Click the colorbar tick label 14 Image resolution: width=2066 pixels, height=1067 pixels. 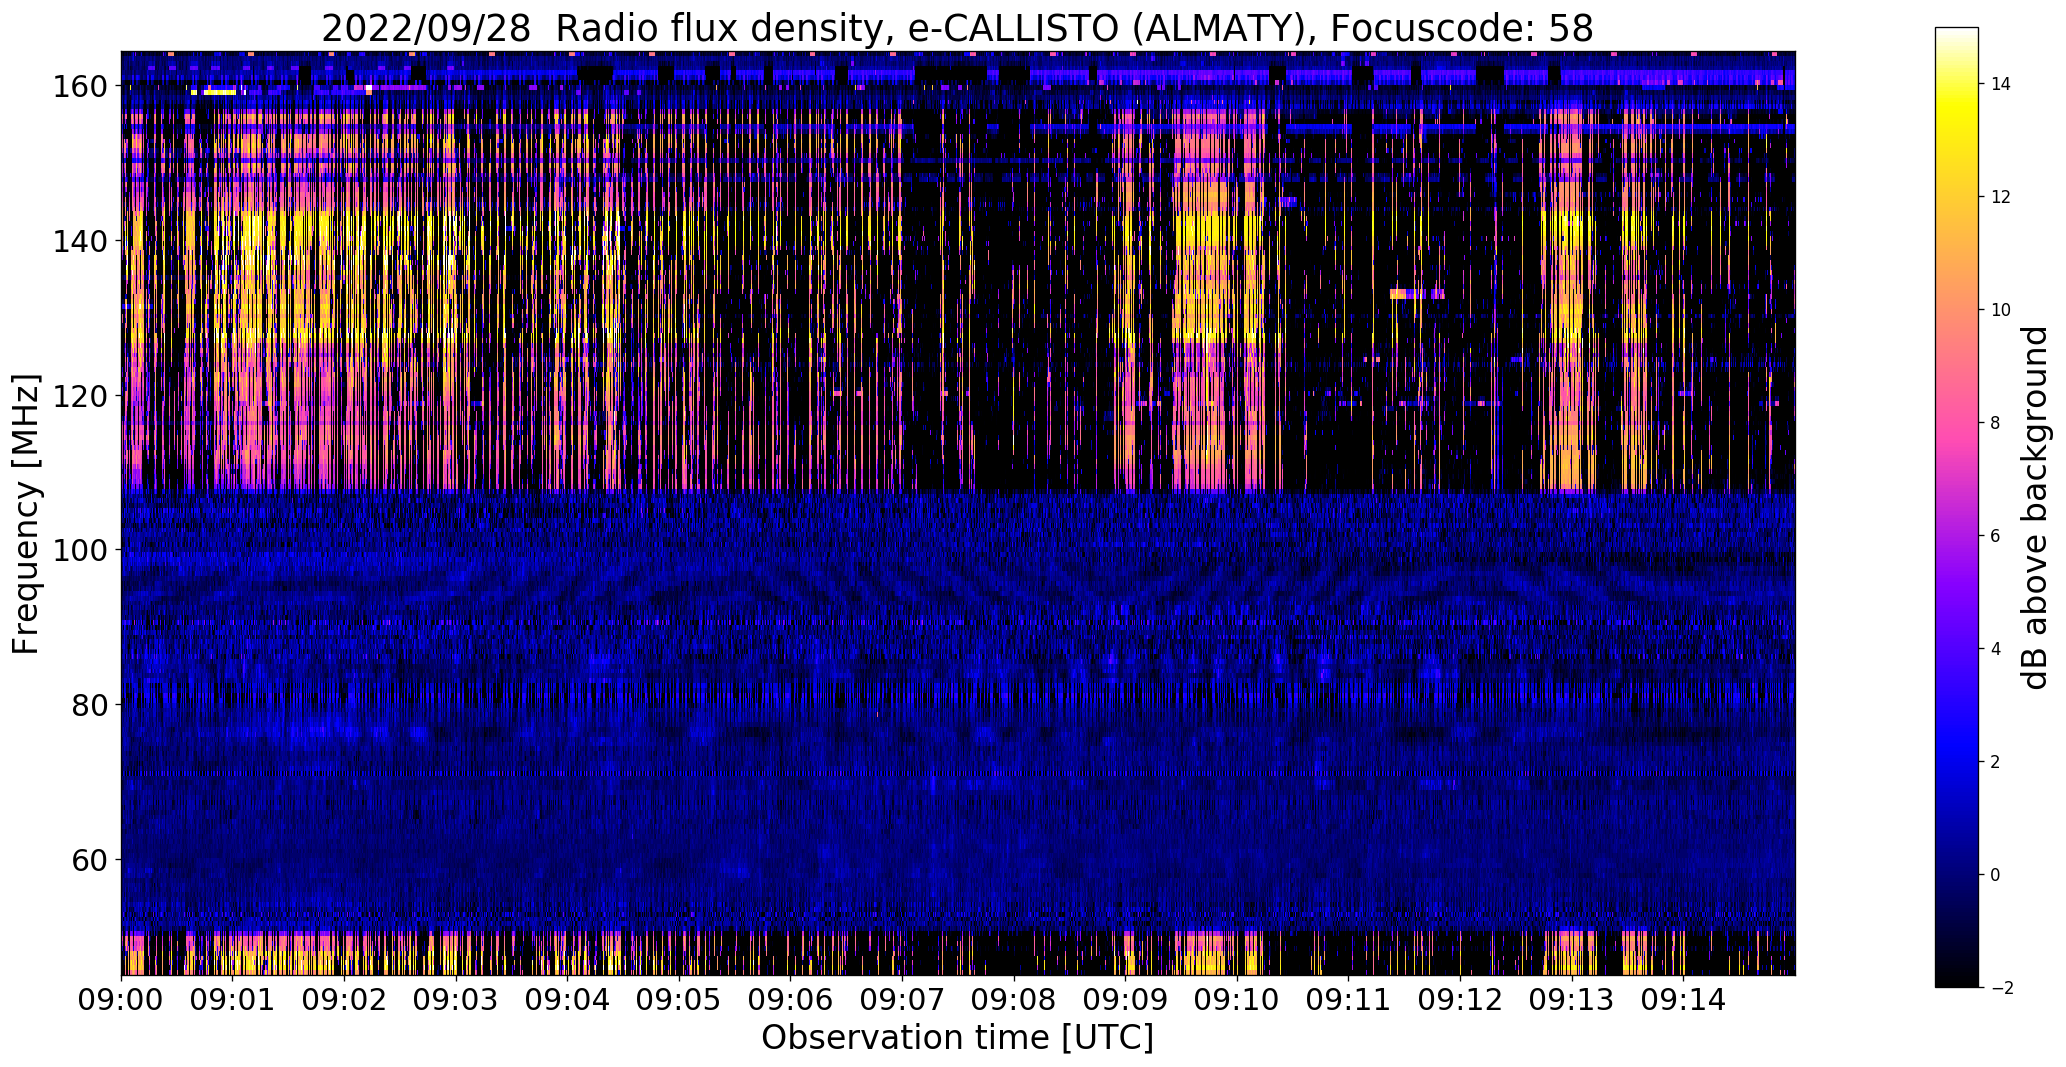click(x=2001, y=84)
